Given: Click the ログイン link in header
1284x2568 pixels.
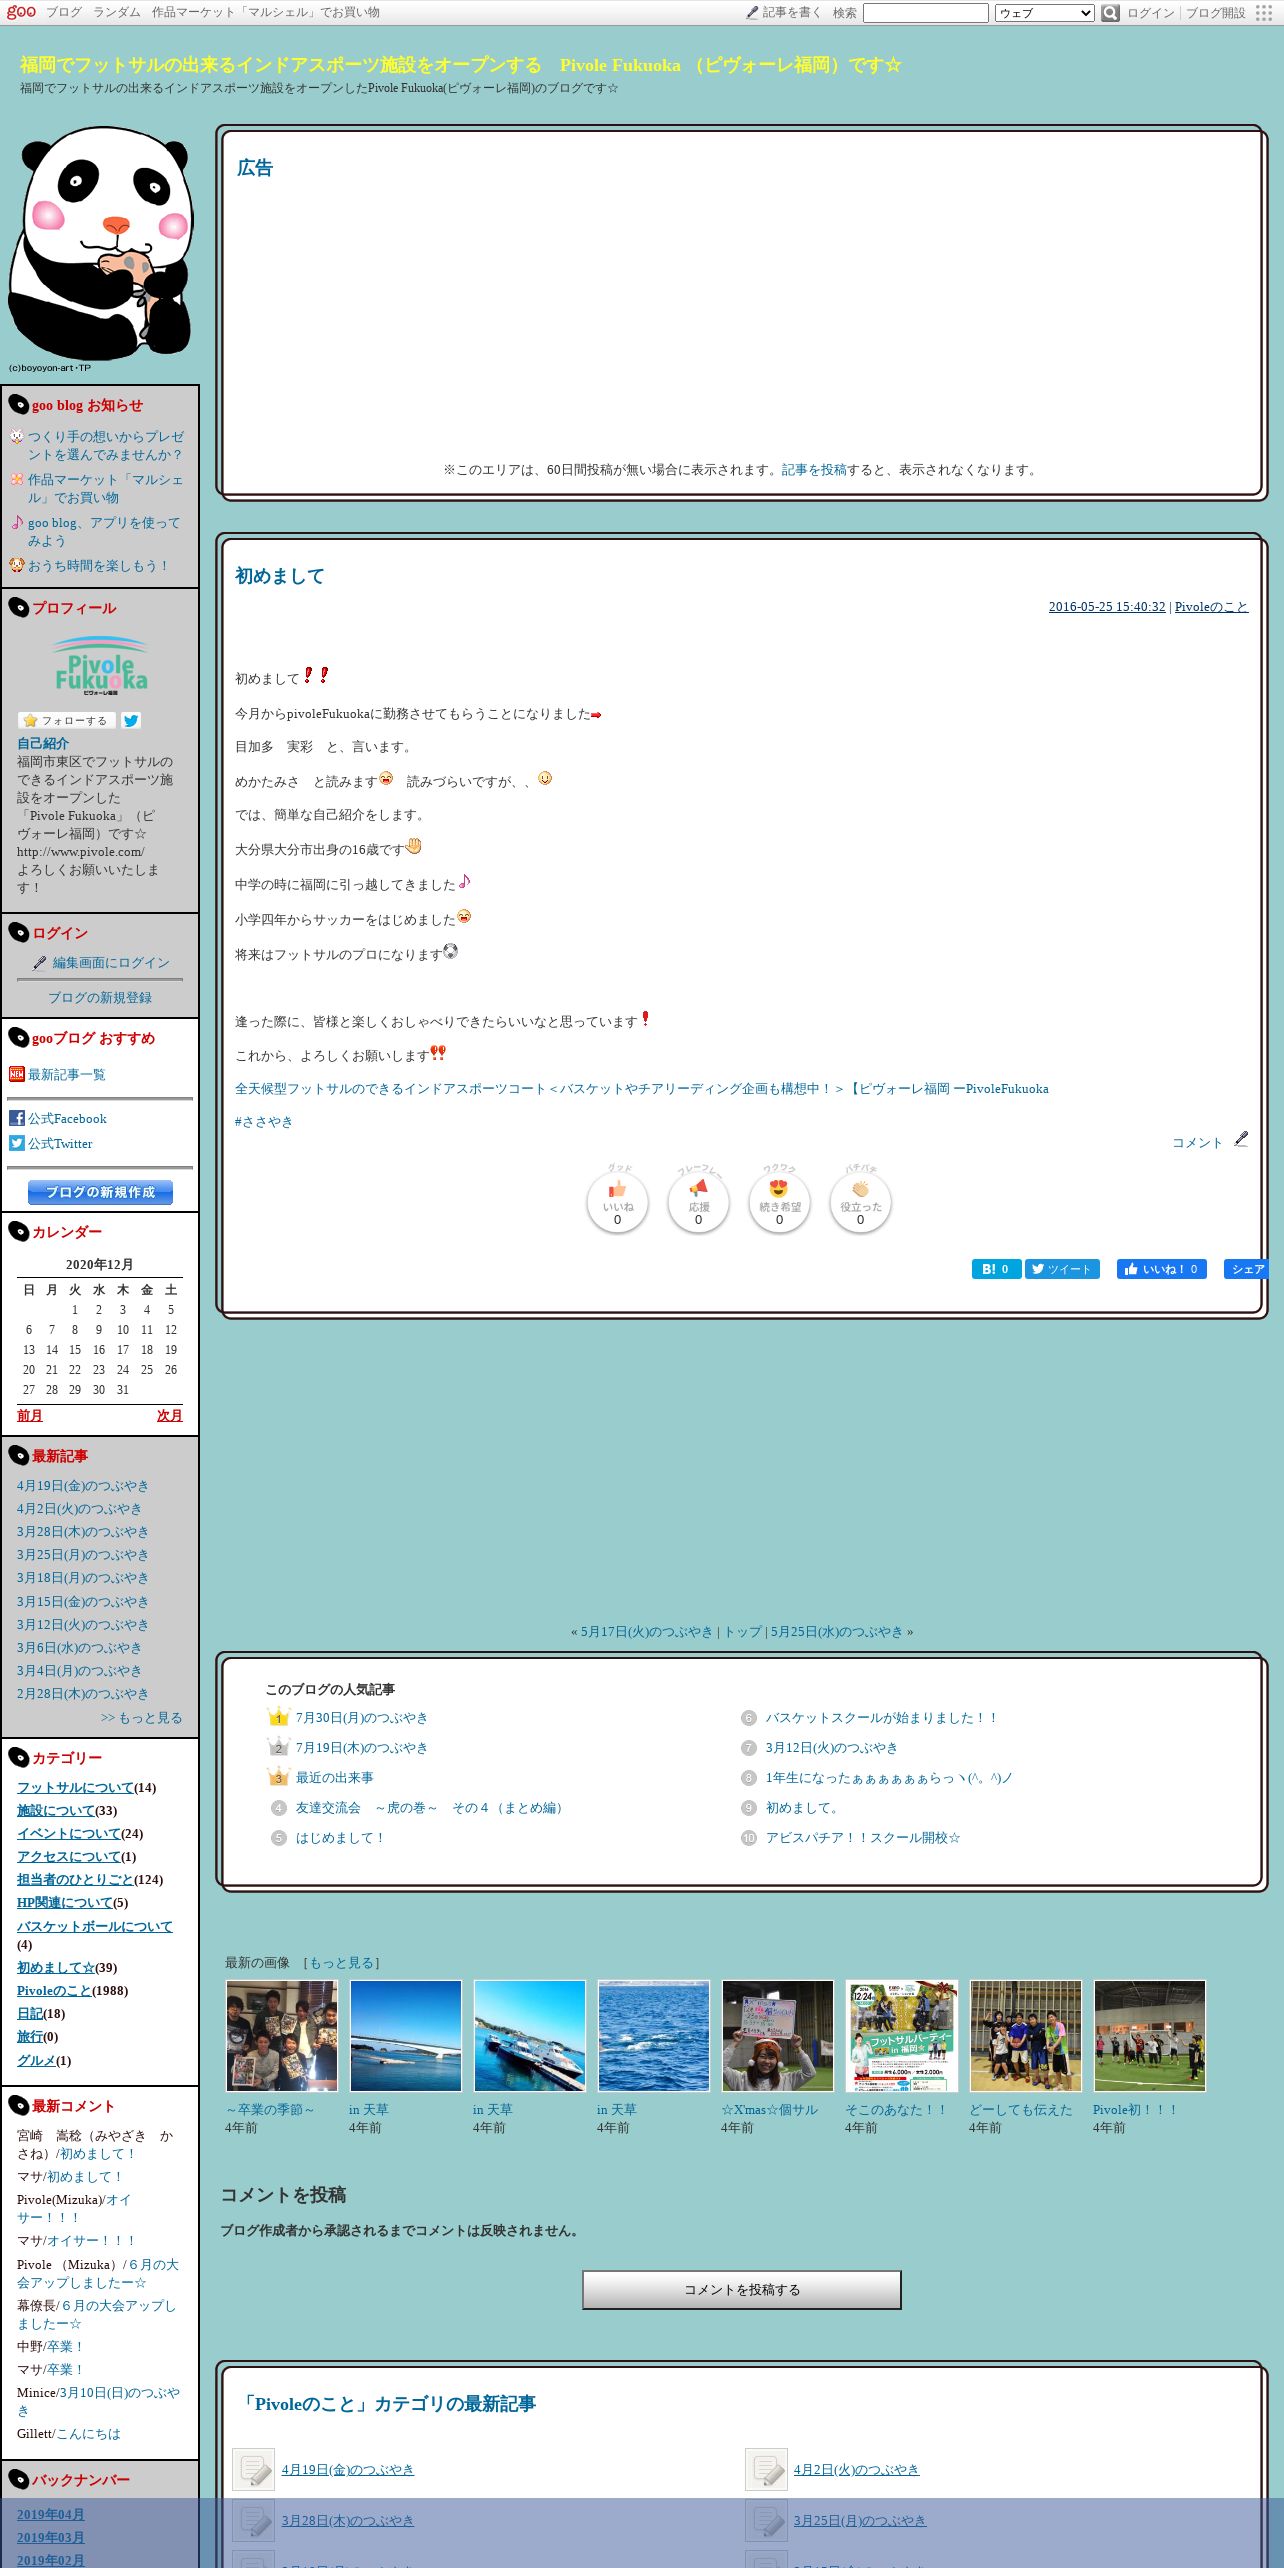Looking at the screenshot, I should pyautogui.click(x=1150, y=13).
